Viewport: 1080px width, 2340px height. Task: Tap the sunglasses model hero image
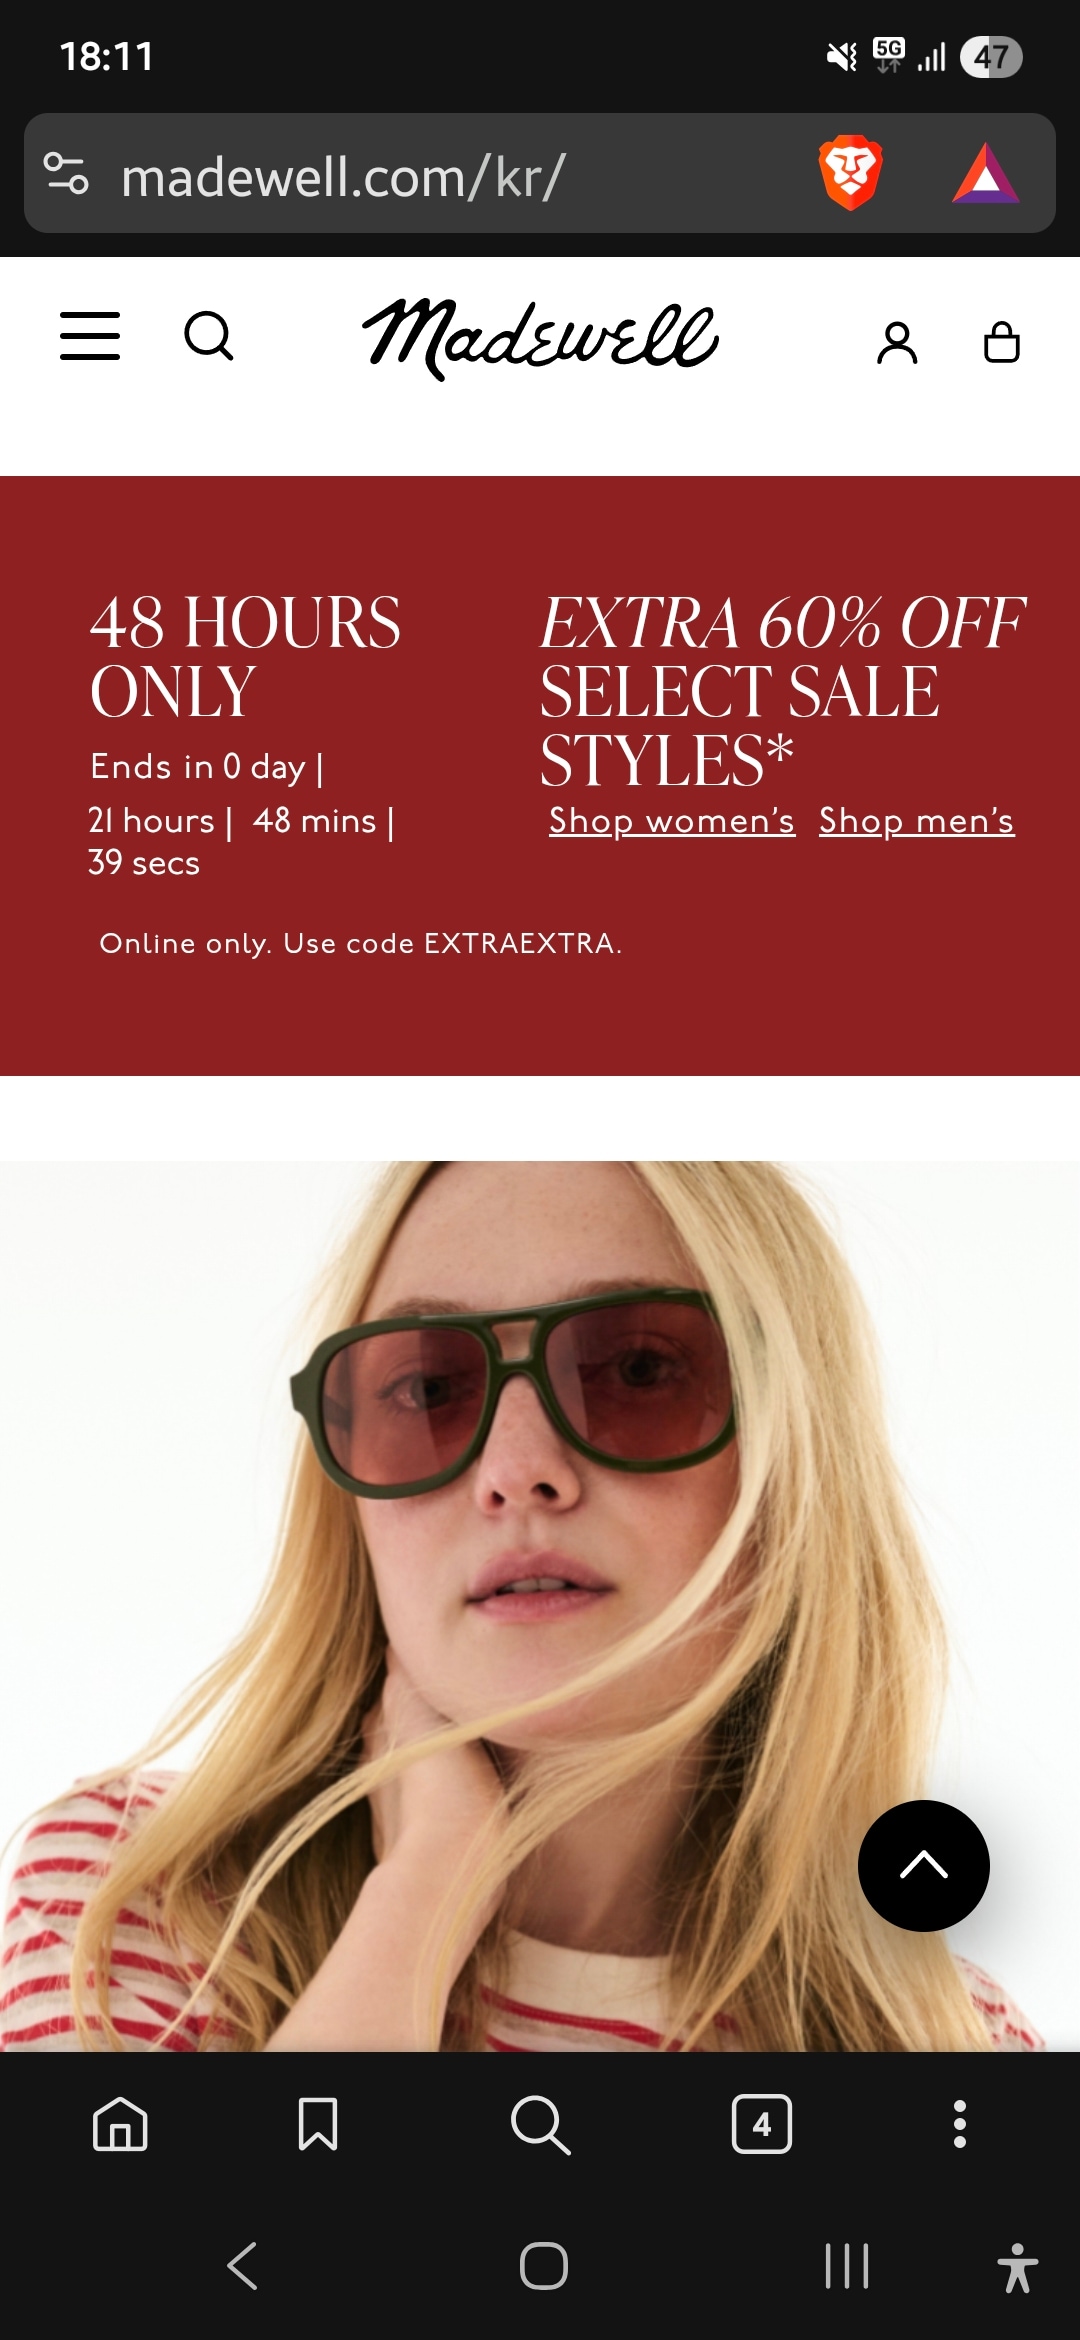point(540,1606)
